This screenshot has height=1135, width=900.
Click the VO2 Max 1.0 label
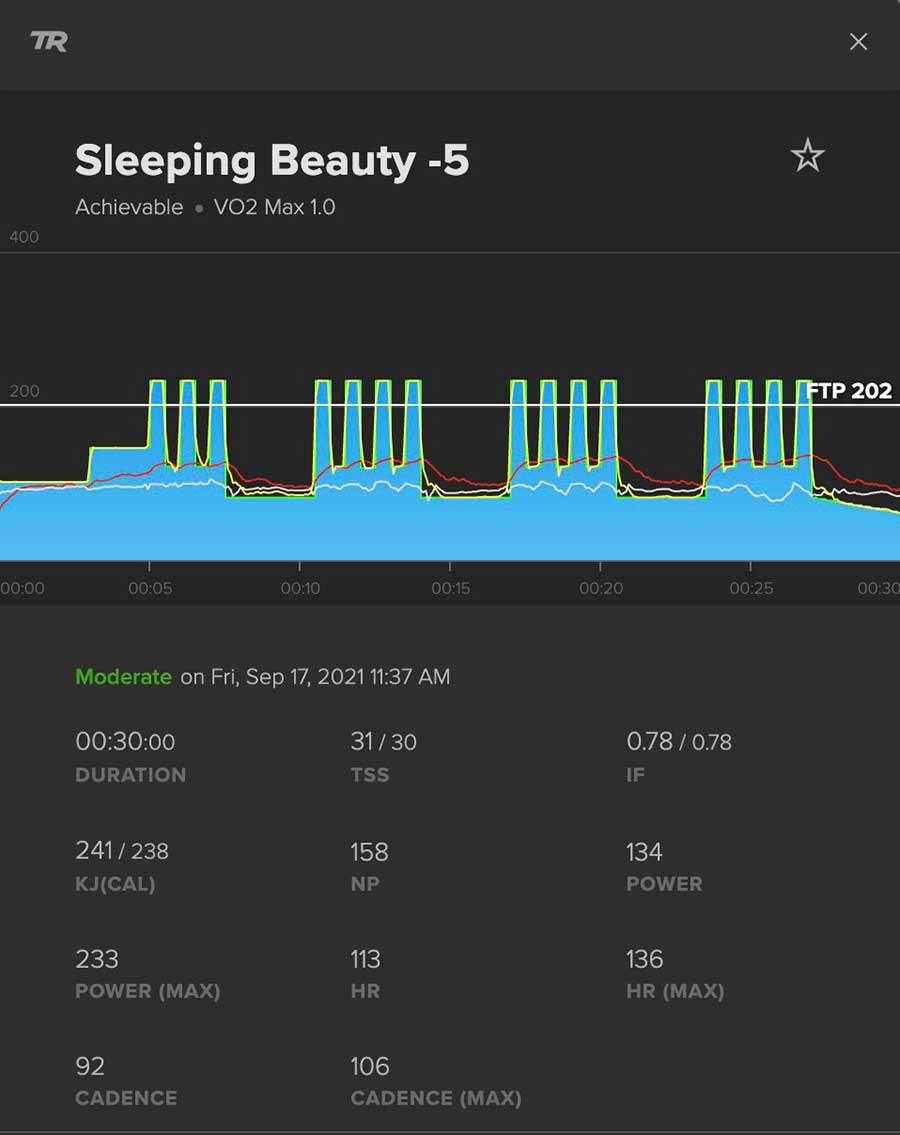coord(274,207)
